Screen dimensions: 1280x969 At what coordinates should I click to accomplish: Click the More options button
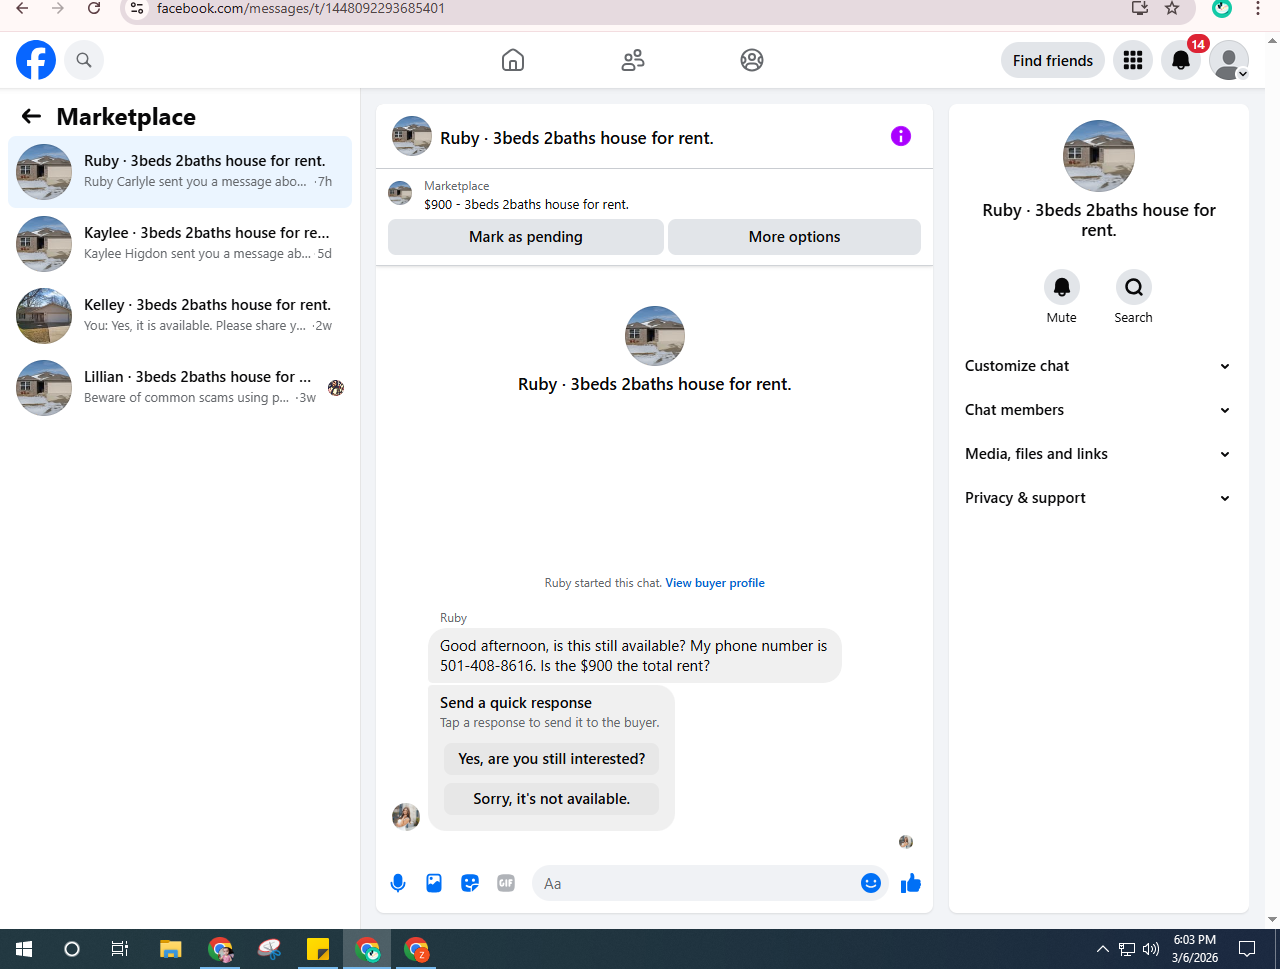pyautogui.click(x=794, y=237)
